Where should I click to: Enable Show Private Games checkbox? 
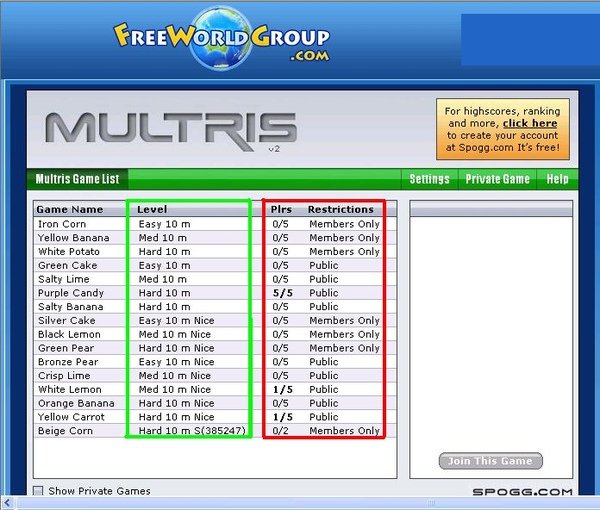click(x=38, y=491)
